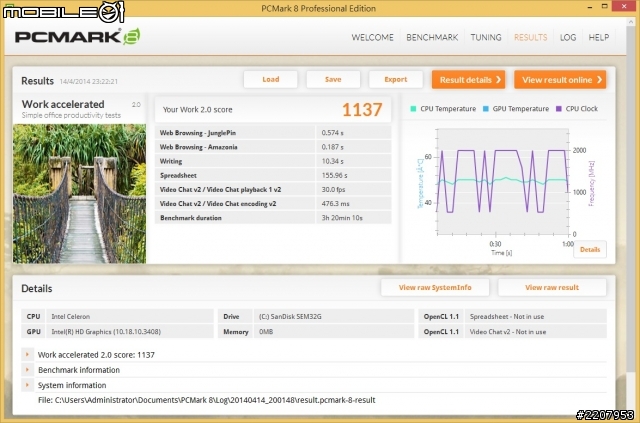This screenshot has width=640, height=423.
Task: Open graph Details button
Action: click(x=590, y=249)
